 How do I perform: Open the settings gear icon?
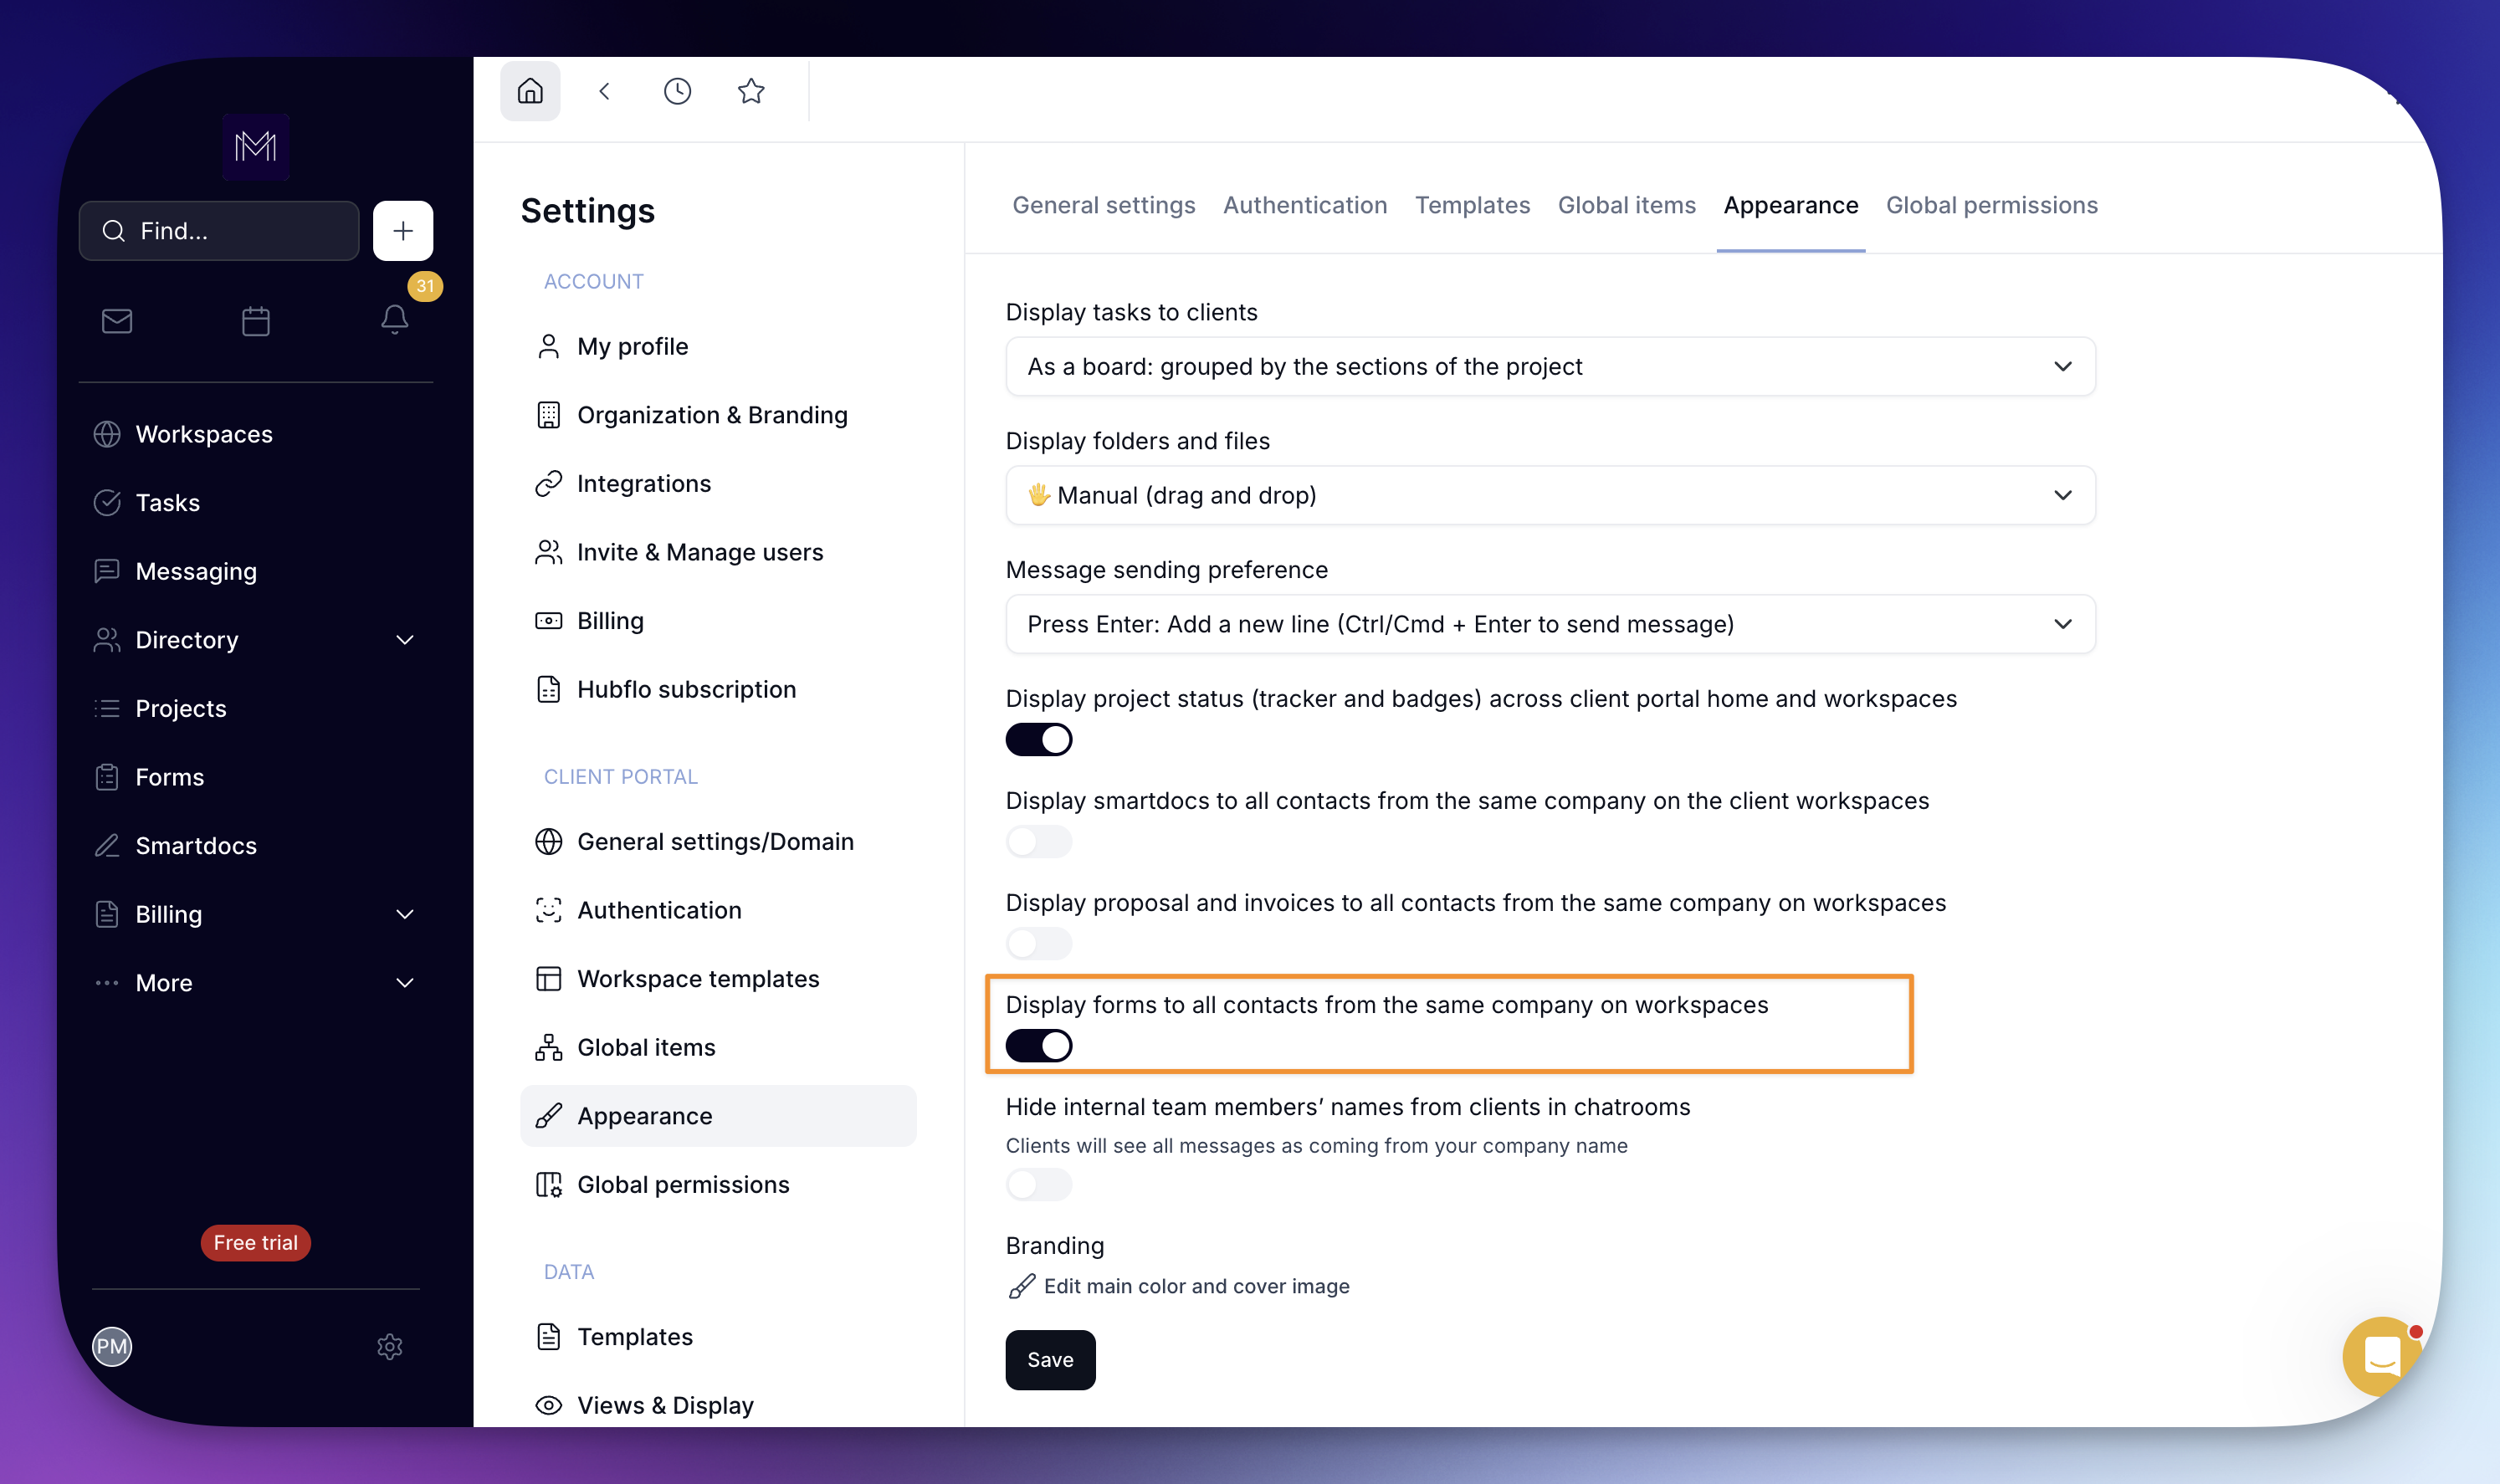click(x=390, y=1347)
